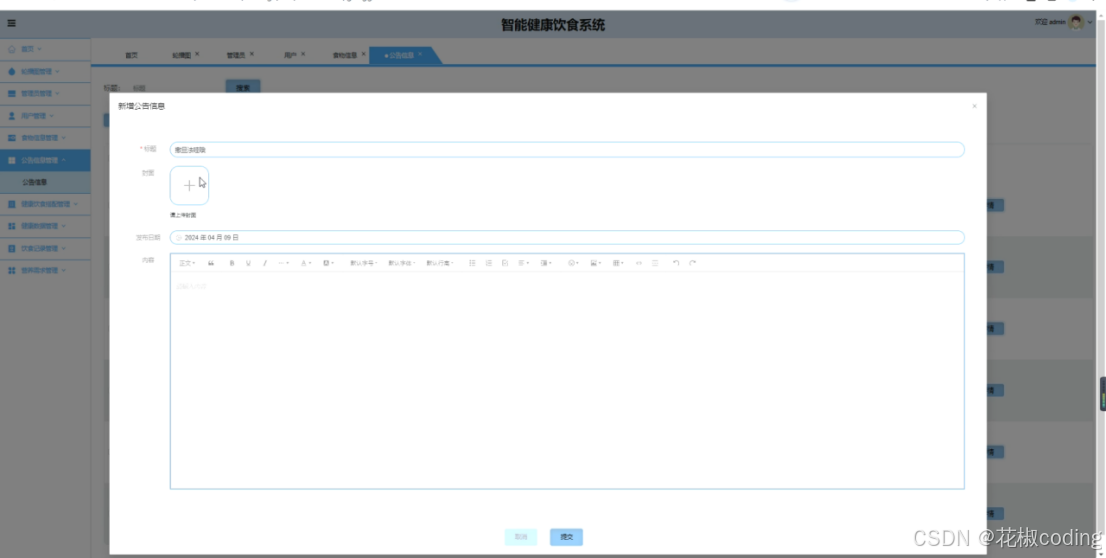
Task: Open the 发布日期 date picker field
Action: 566,238
